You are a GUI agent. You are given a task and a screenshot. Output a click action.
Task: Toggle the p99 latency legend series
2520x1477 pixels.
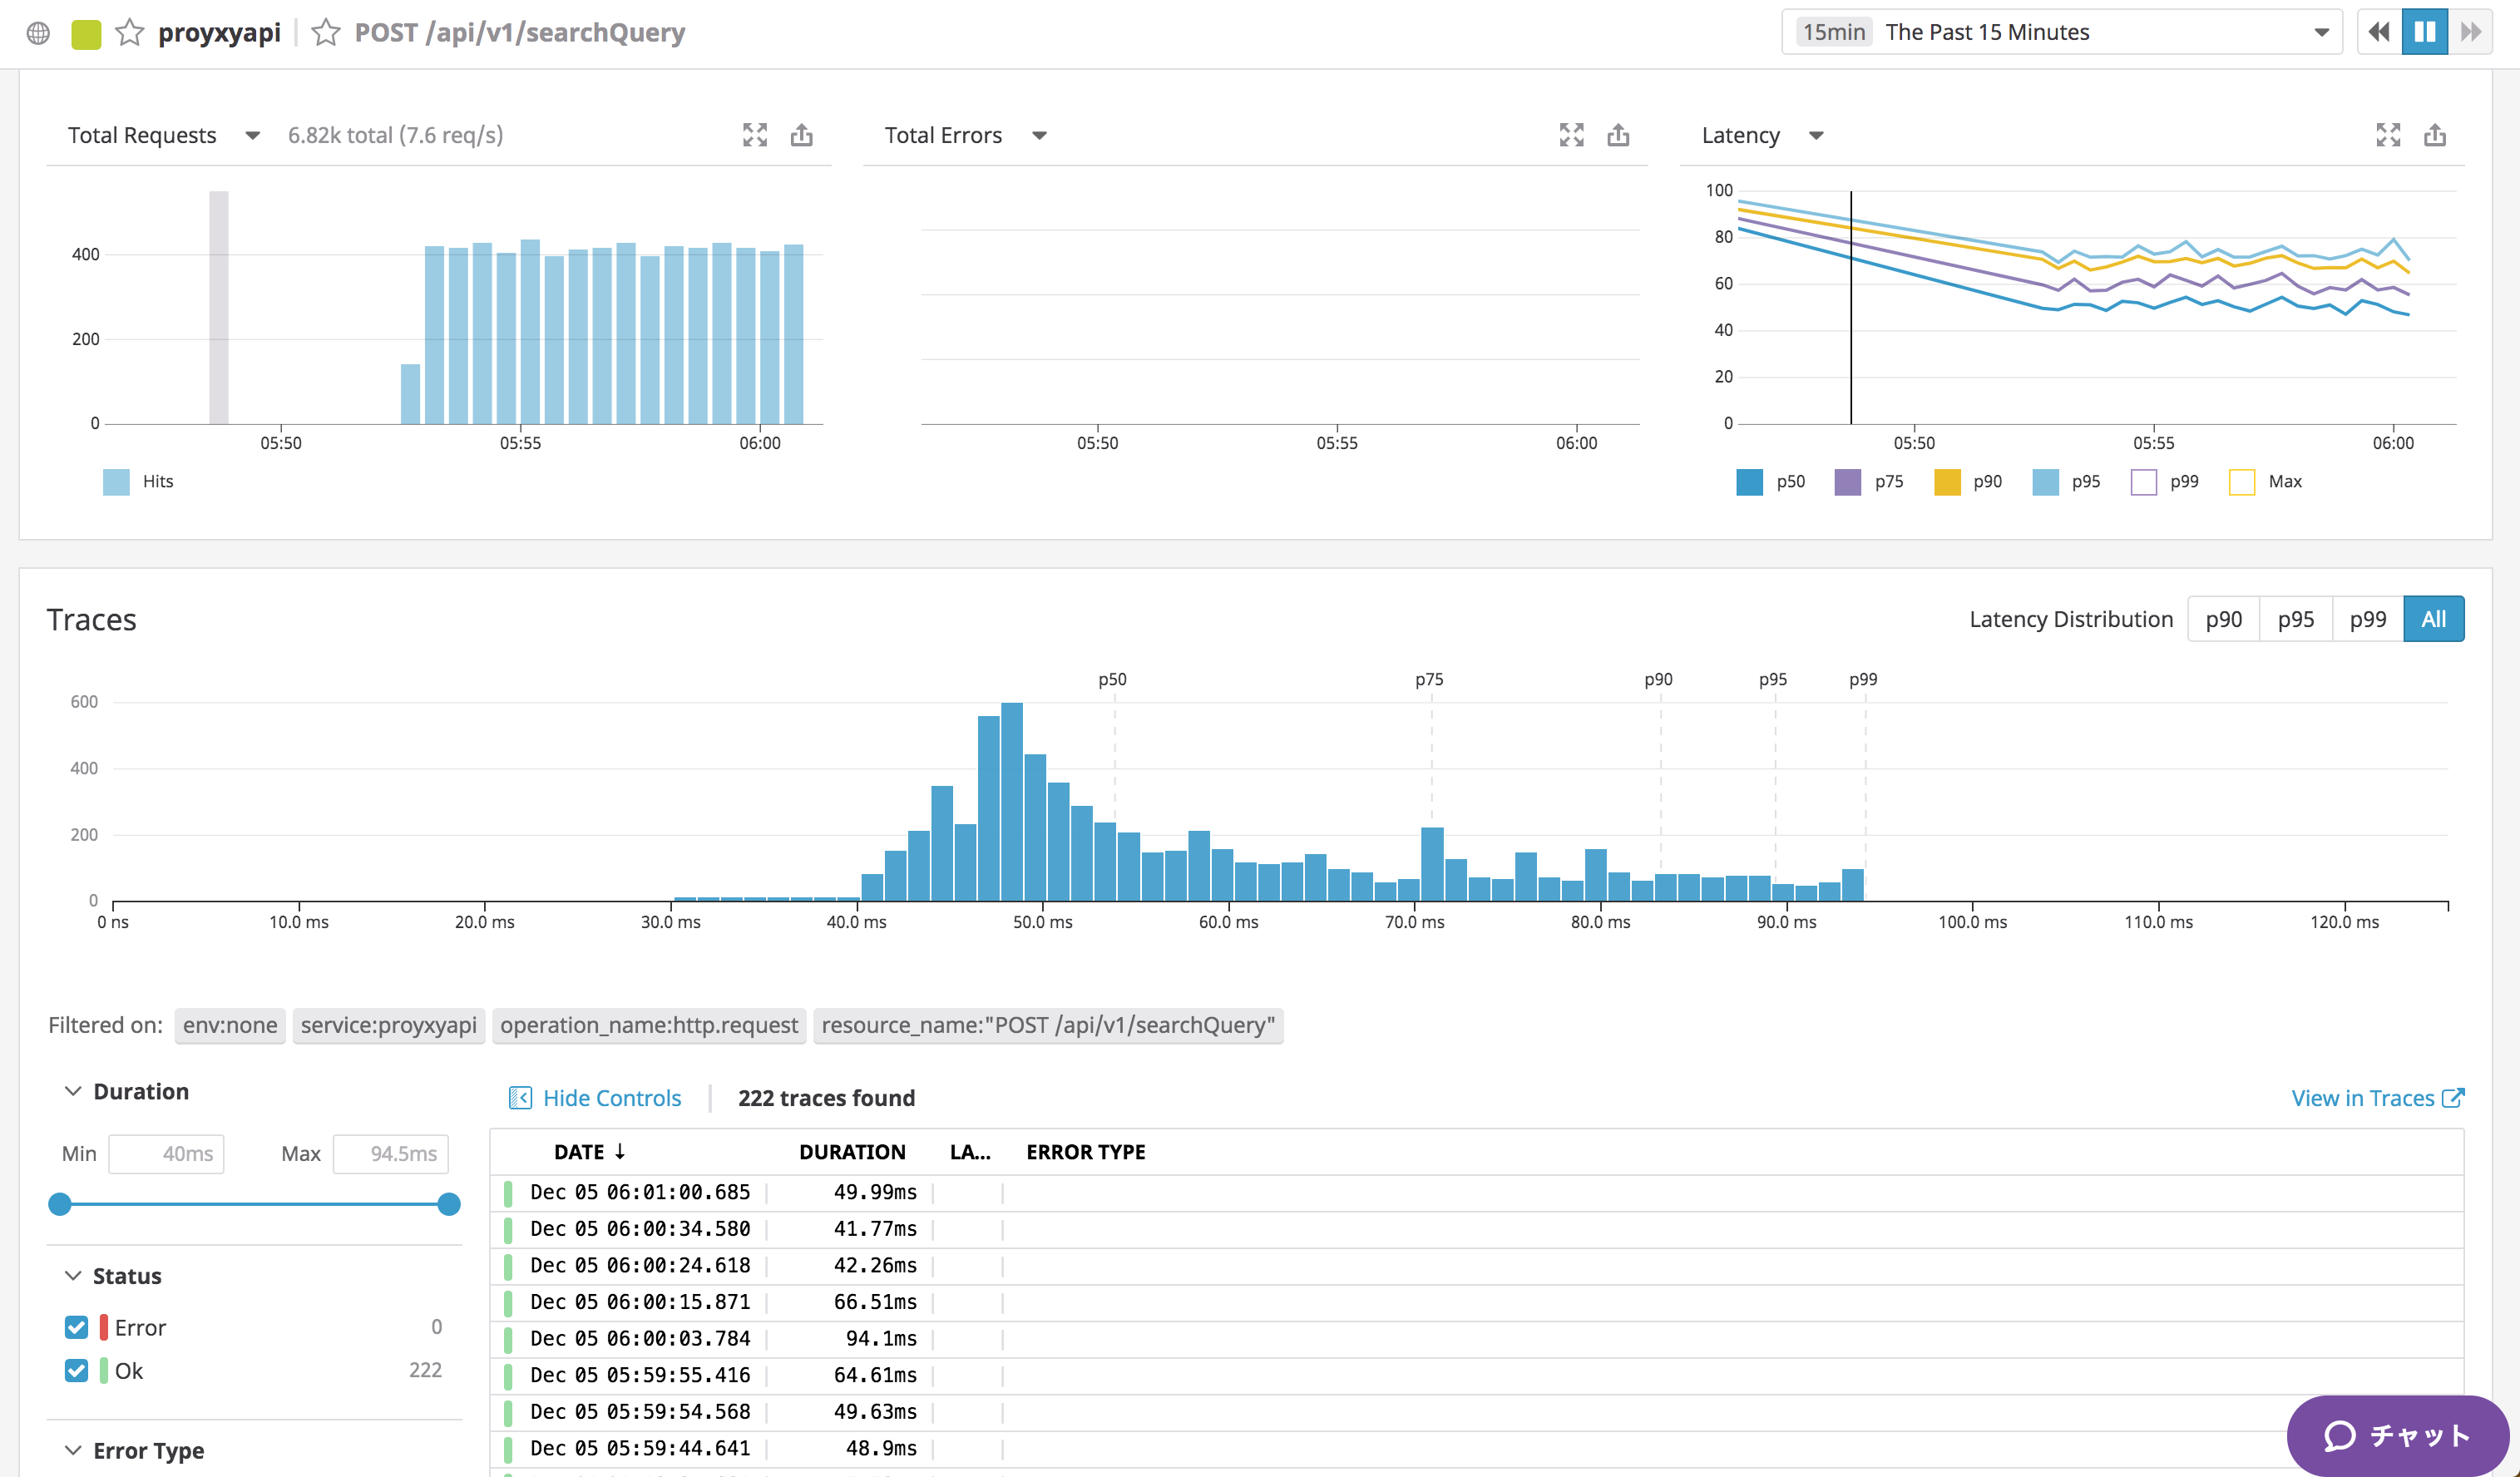pos(2143,482)
